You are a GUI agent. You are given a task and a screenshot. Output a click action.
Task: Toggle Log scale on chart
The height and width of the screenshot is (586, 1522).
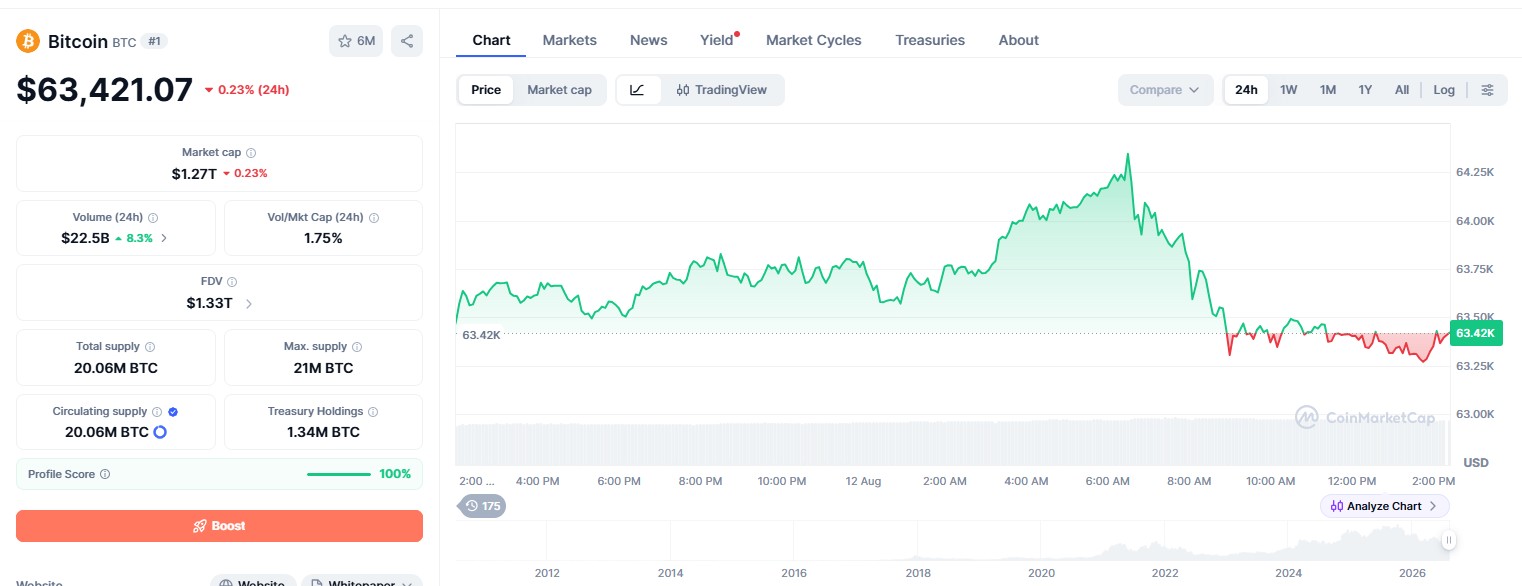coord(1444,90)
